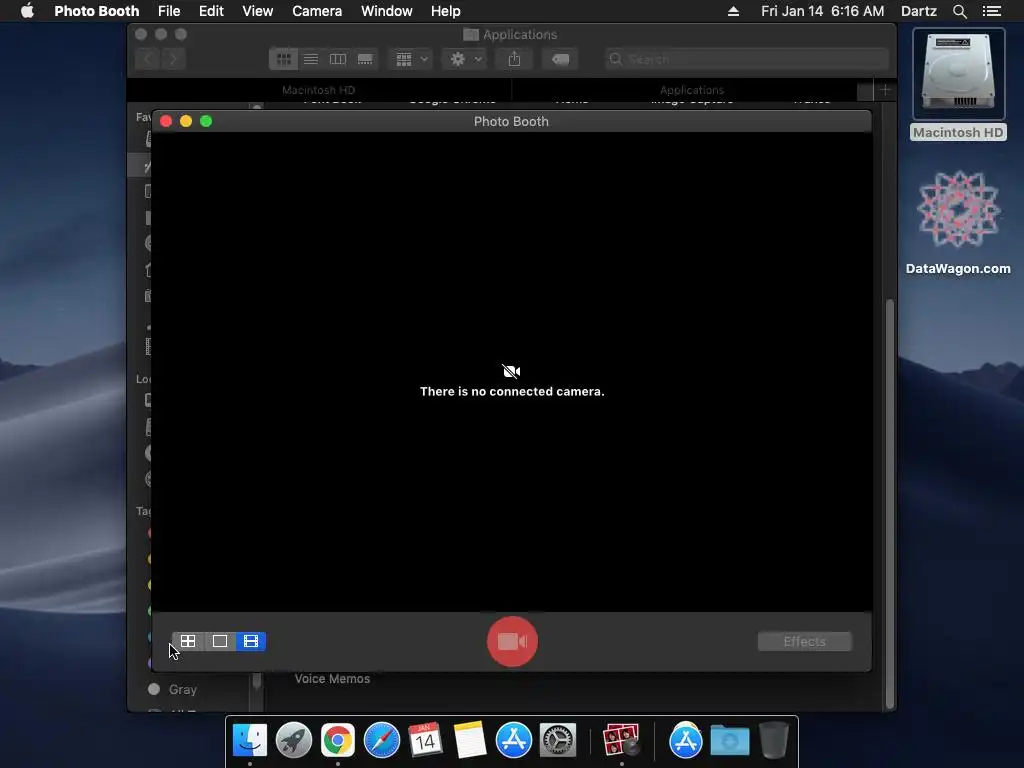This screenshot has width=1024, height=768.
Task: Add a new Finder tab with plus button
Action: click(x=885, y=90)
